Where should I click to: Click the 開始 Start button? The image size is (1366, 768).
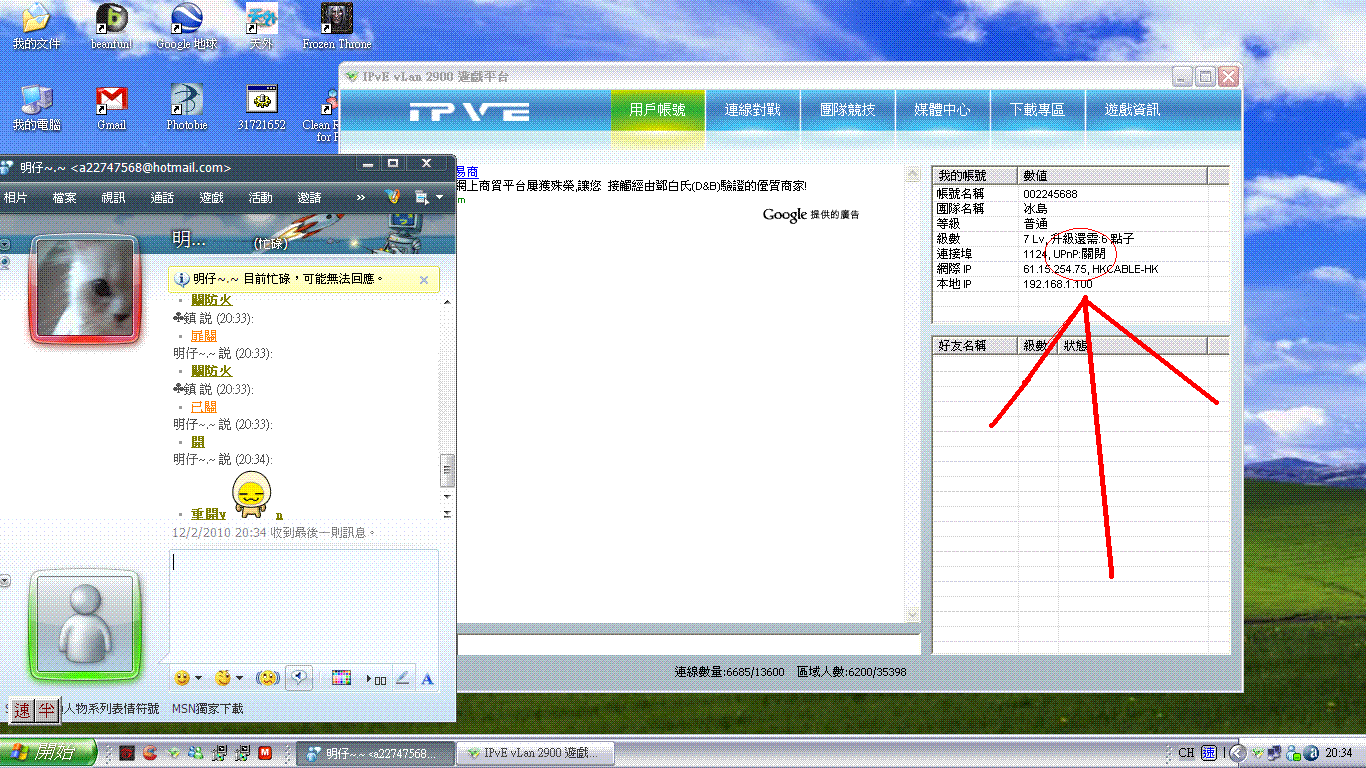click(x=48, y=753)
